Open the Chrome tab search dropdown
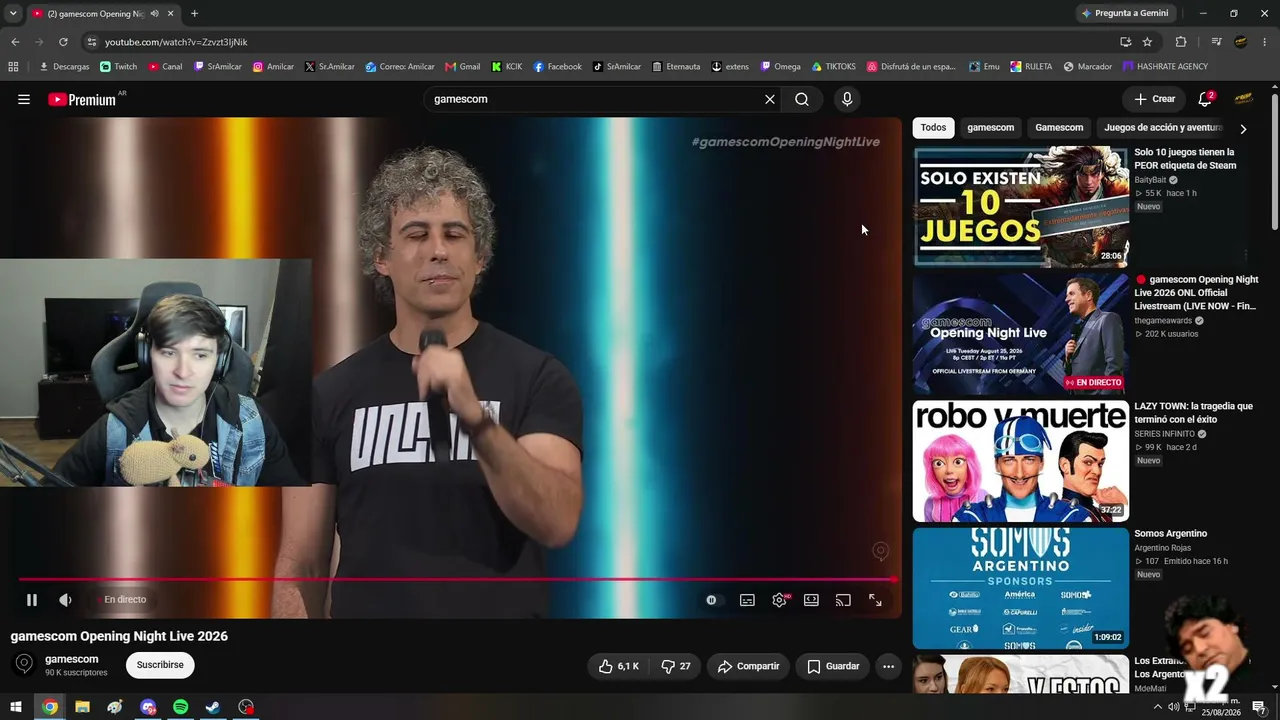 [13, 13]
